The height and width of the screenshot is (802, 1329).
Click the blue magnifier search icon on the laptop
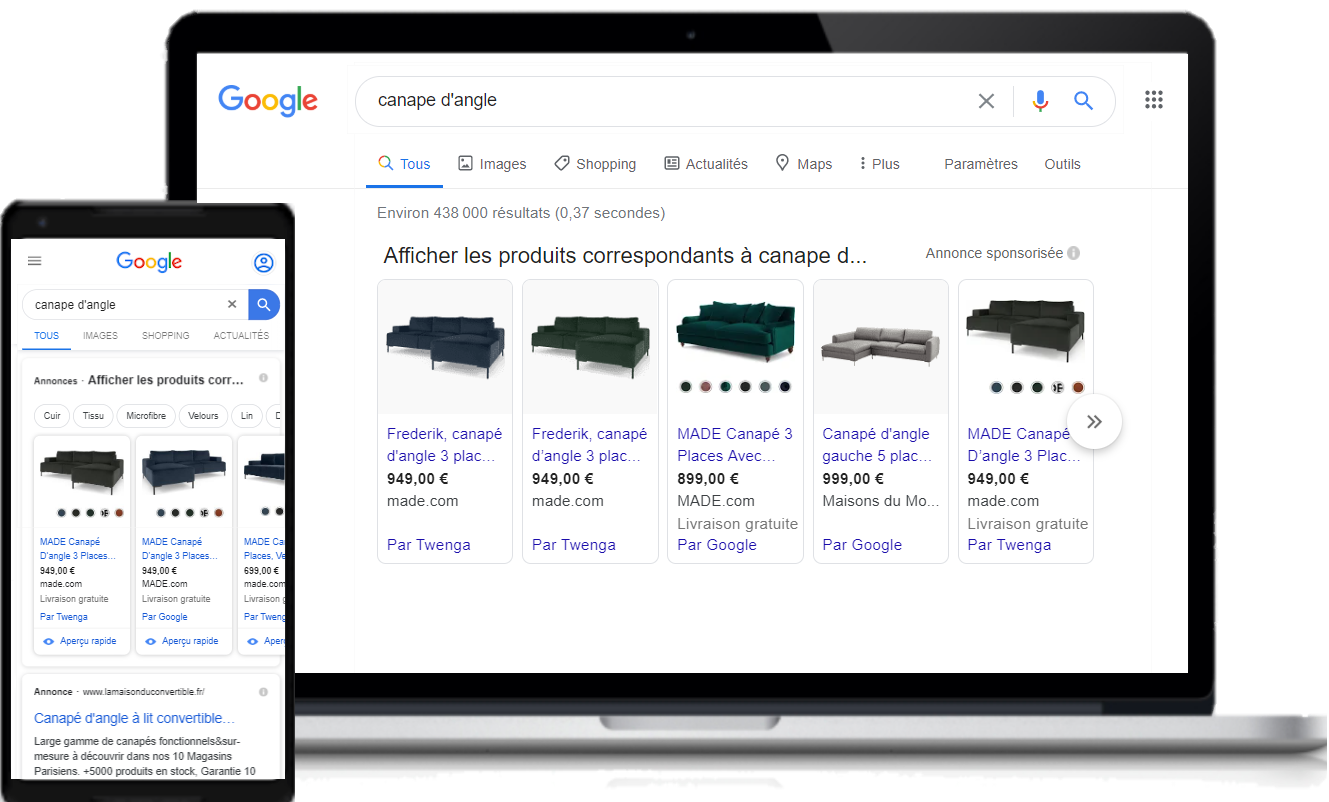point(1083,101)
